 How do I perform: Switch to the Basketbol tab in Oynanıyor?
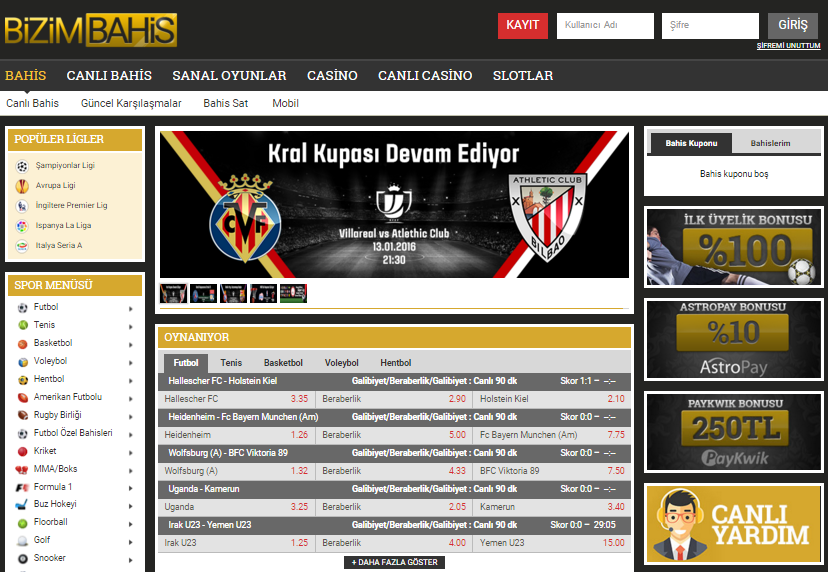tap(283, 363)
